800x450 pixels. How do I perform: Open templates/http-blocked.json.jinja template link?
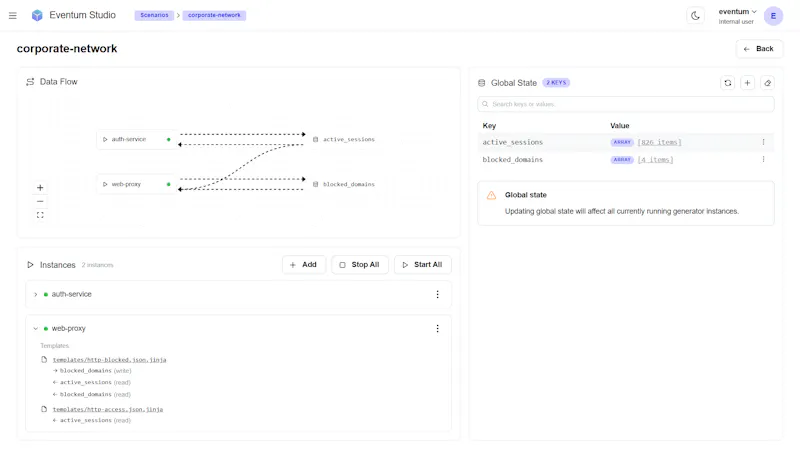110,360
